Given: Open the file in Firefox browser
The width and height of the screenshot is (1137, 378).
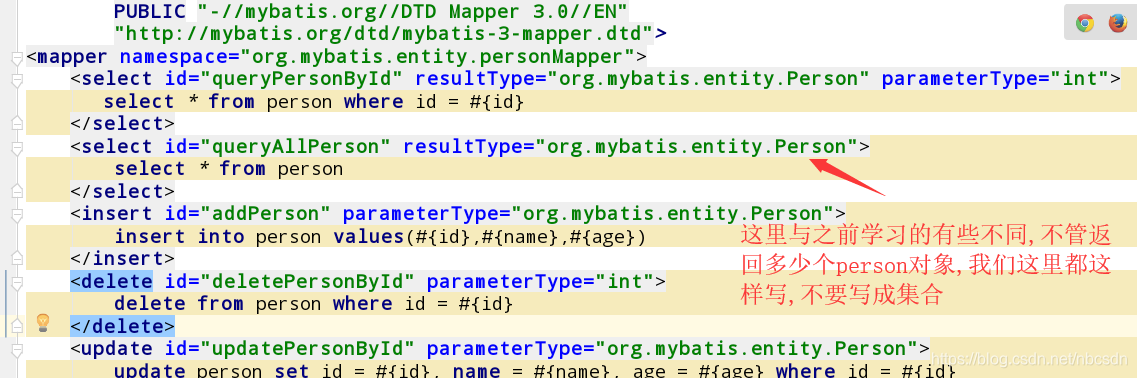Looking at the screenshot, I should 1117,23.
